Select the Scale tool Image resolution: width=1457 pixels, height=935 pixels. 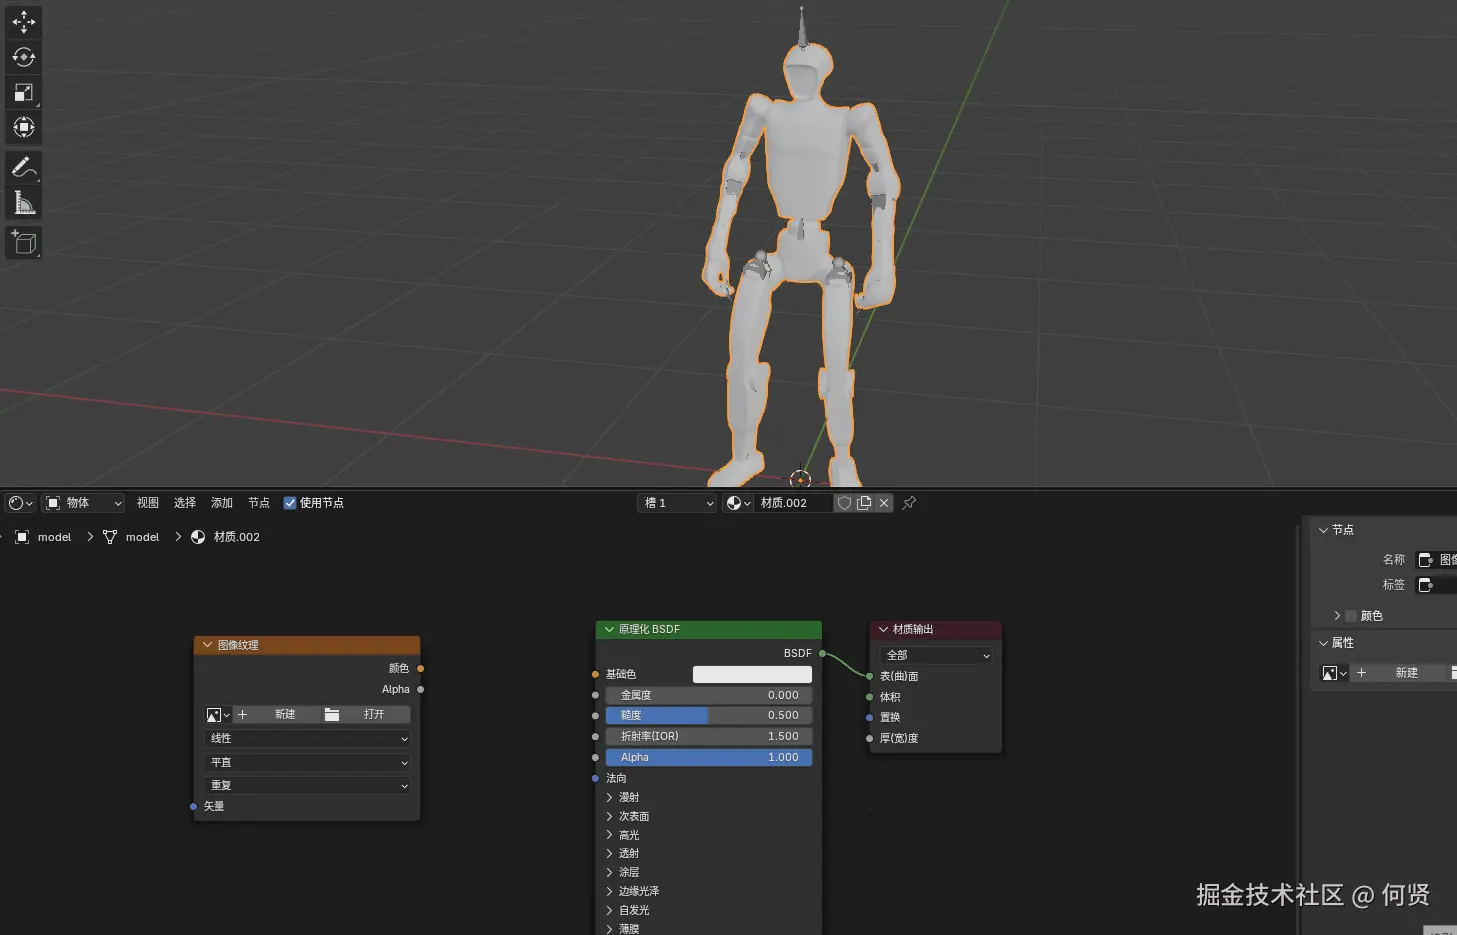coord(23,93)
